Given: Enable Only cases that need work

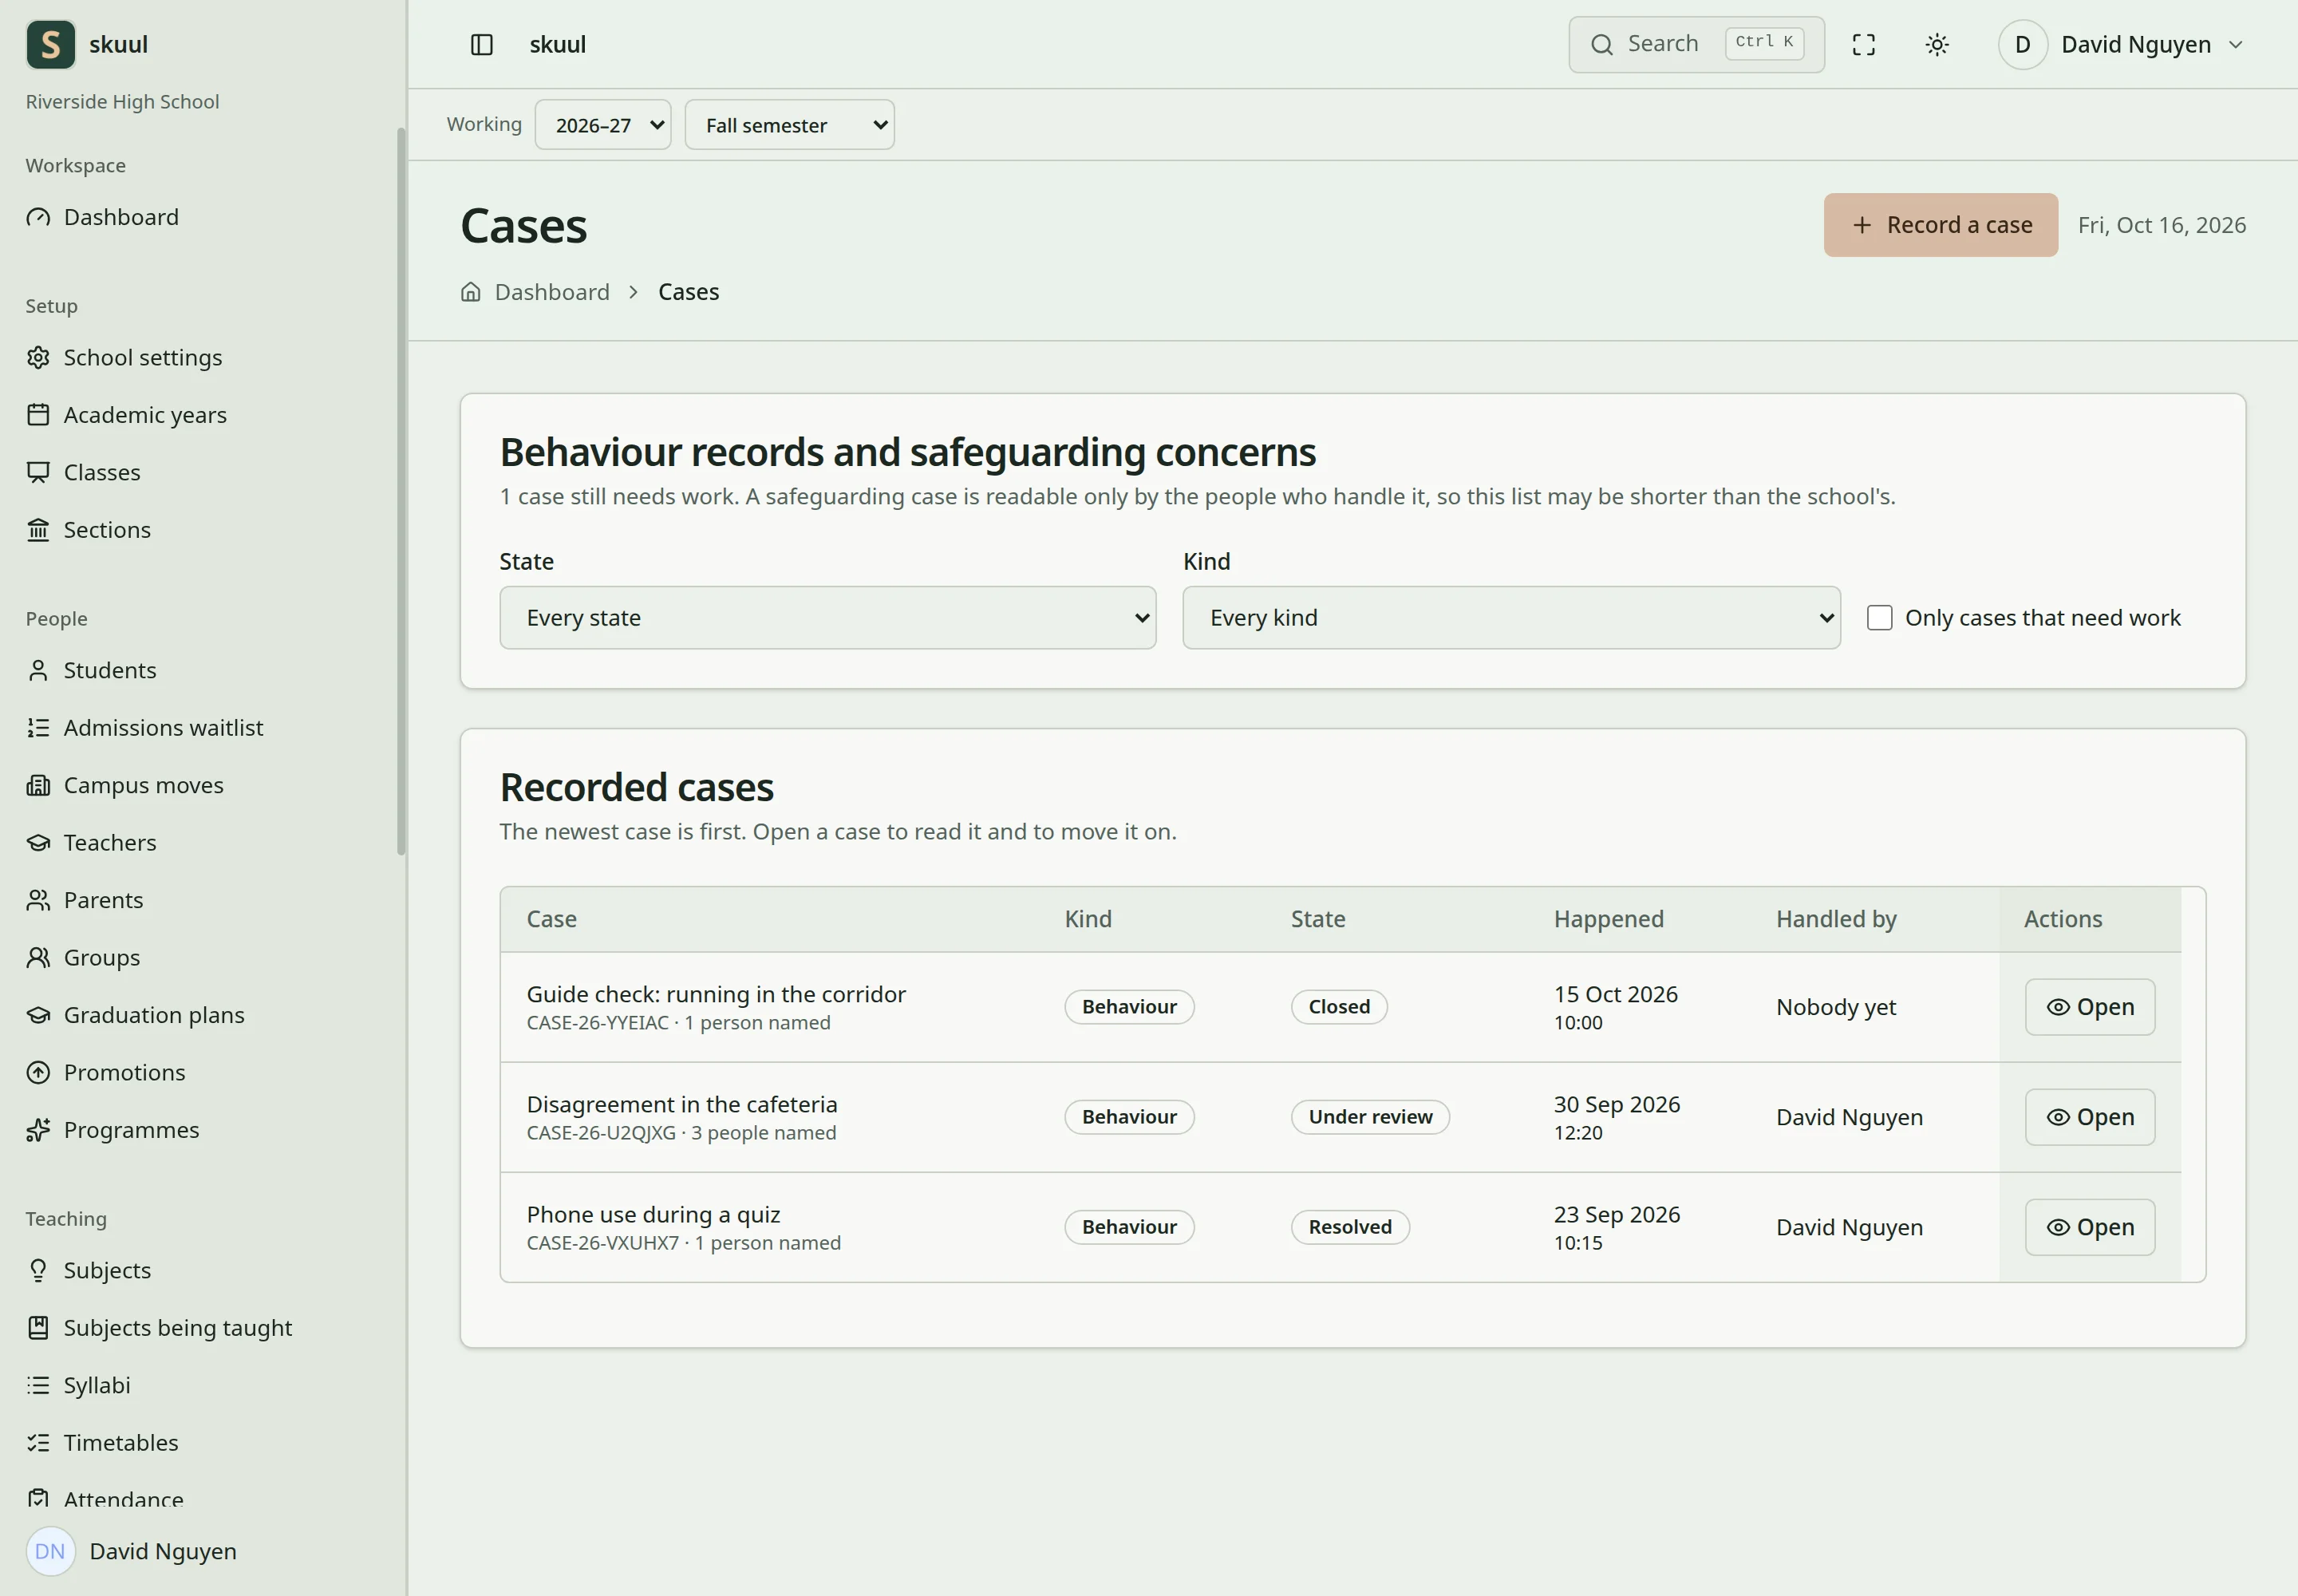Looking at the screenshot, I should tap(1880, 618).
